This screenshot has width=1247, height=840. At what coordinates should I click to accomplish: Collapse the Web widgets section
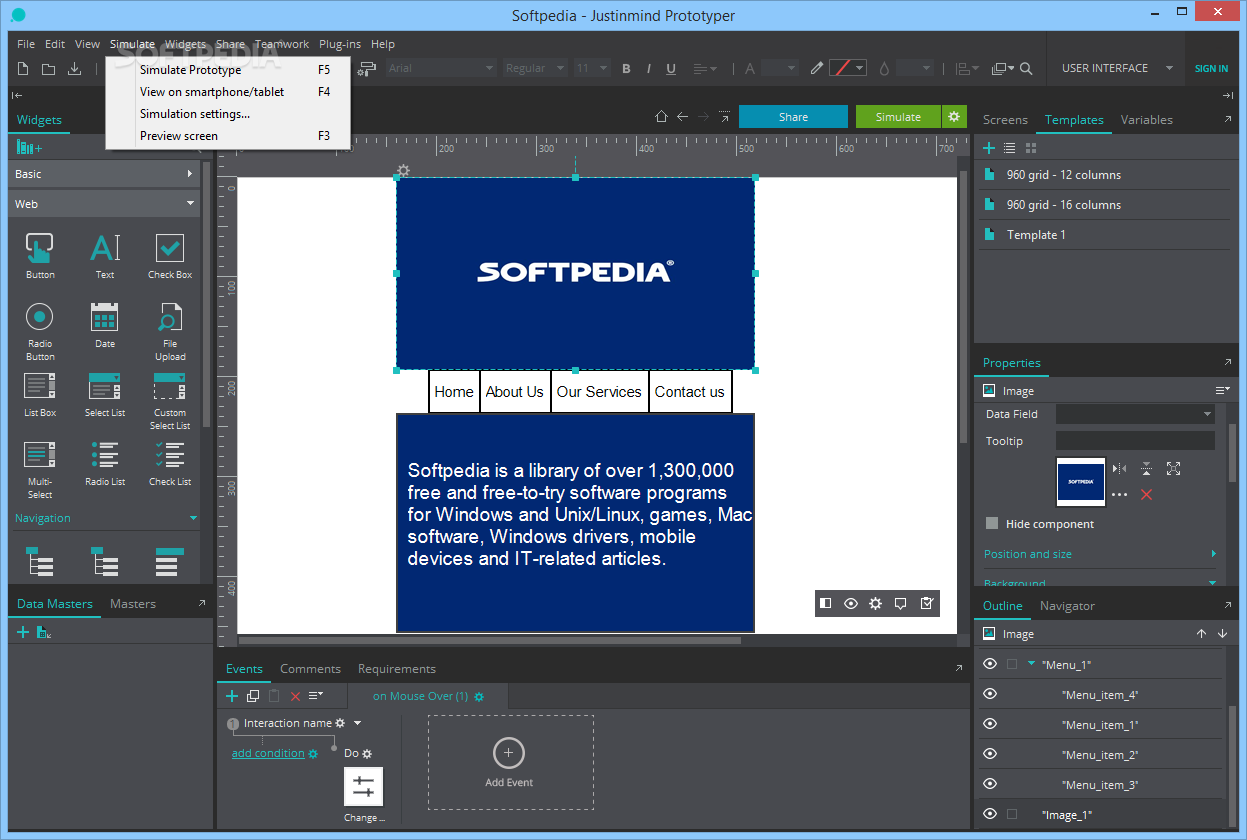point(104,204)
